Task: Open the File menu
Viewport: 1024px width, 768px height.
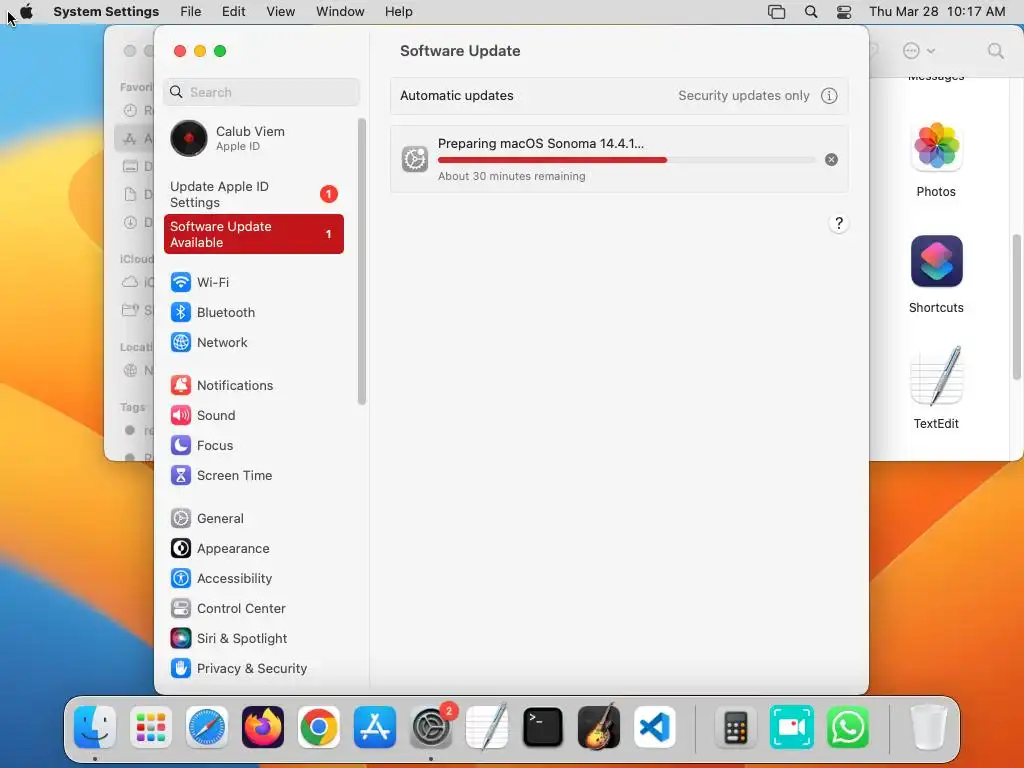Action: coord(191,11)
